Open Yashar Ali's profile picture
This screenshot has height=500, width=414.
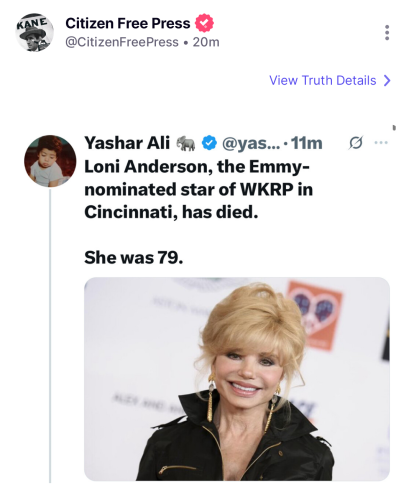(50, 161)
